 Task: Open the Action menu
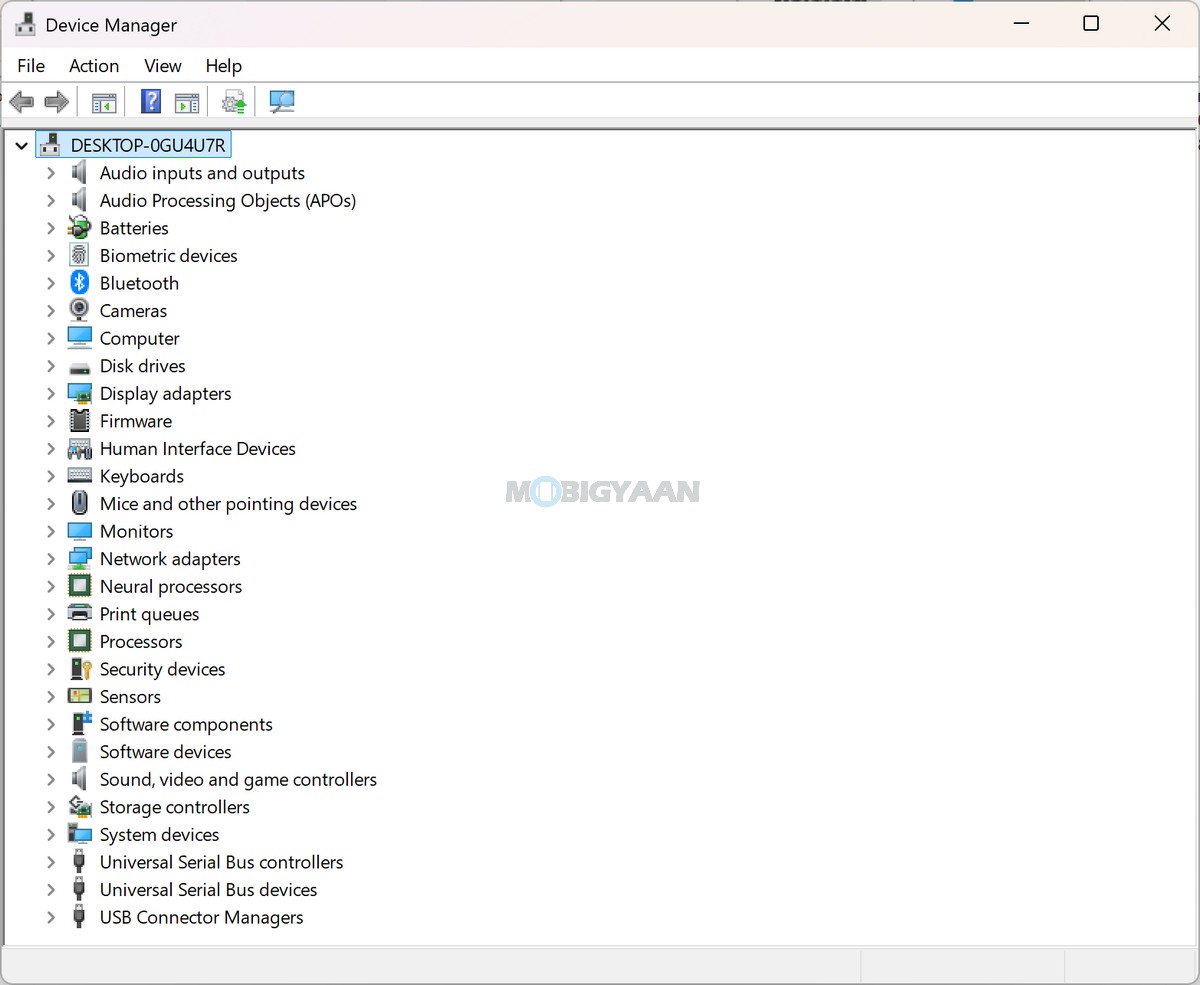pyautogui.click(x=94, y=66)
